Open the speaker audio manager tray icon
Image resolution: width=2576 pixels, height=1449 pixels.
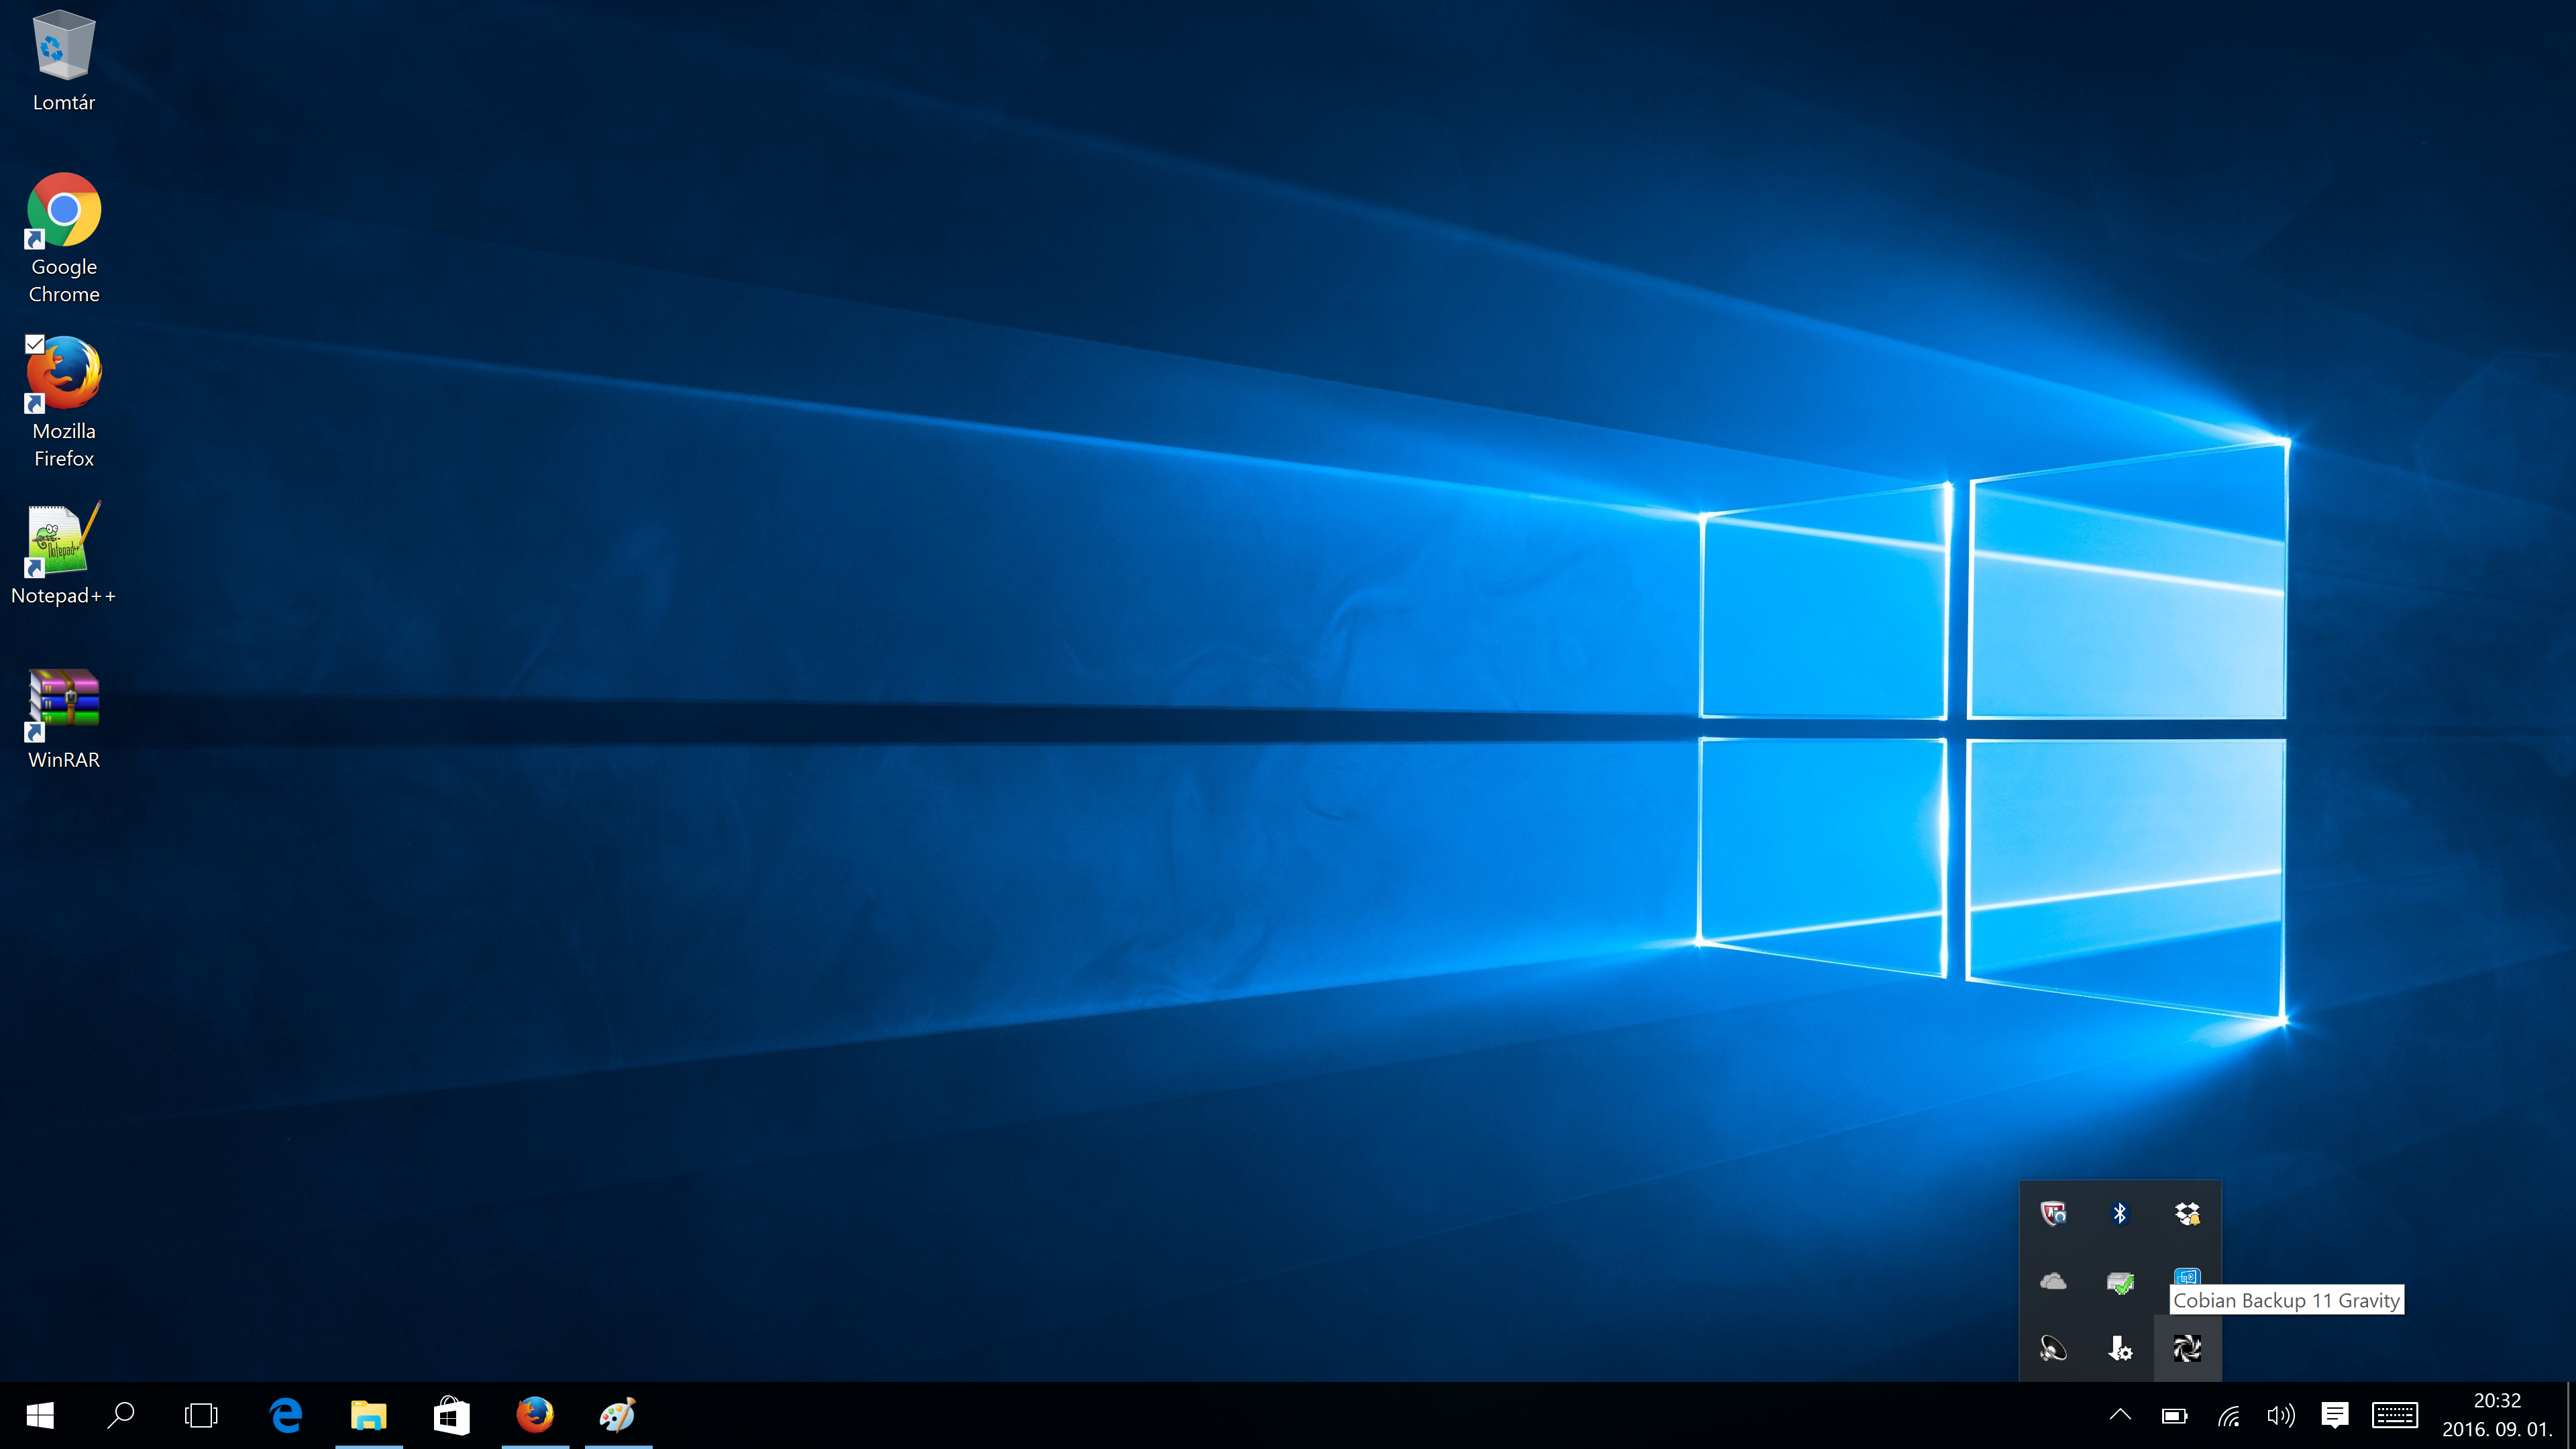point(2053,1348)
